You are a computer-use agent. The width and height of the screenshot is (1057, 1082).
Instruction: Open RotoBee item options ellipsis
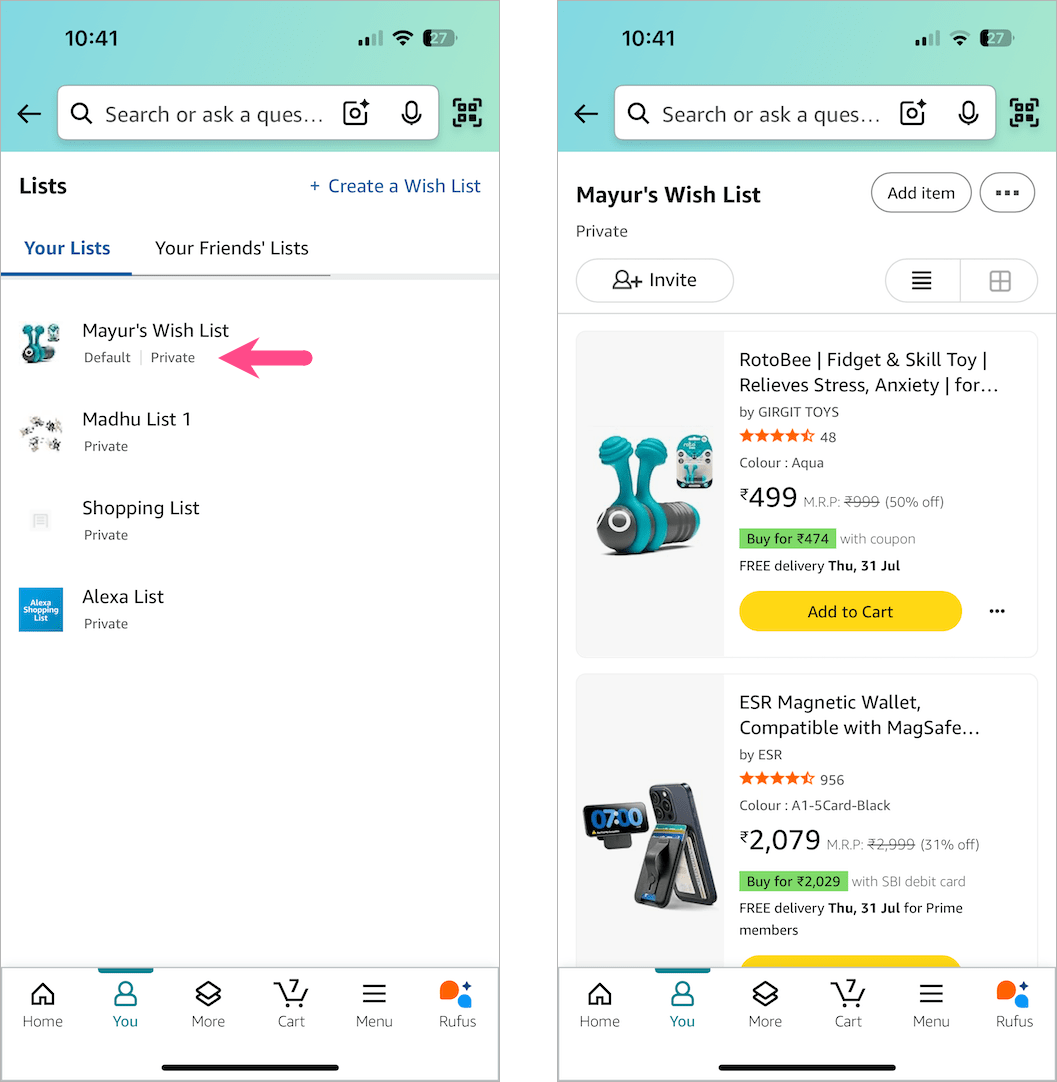pyautogui.click(x=997, y=611)
